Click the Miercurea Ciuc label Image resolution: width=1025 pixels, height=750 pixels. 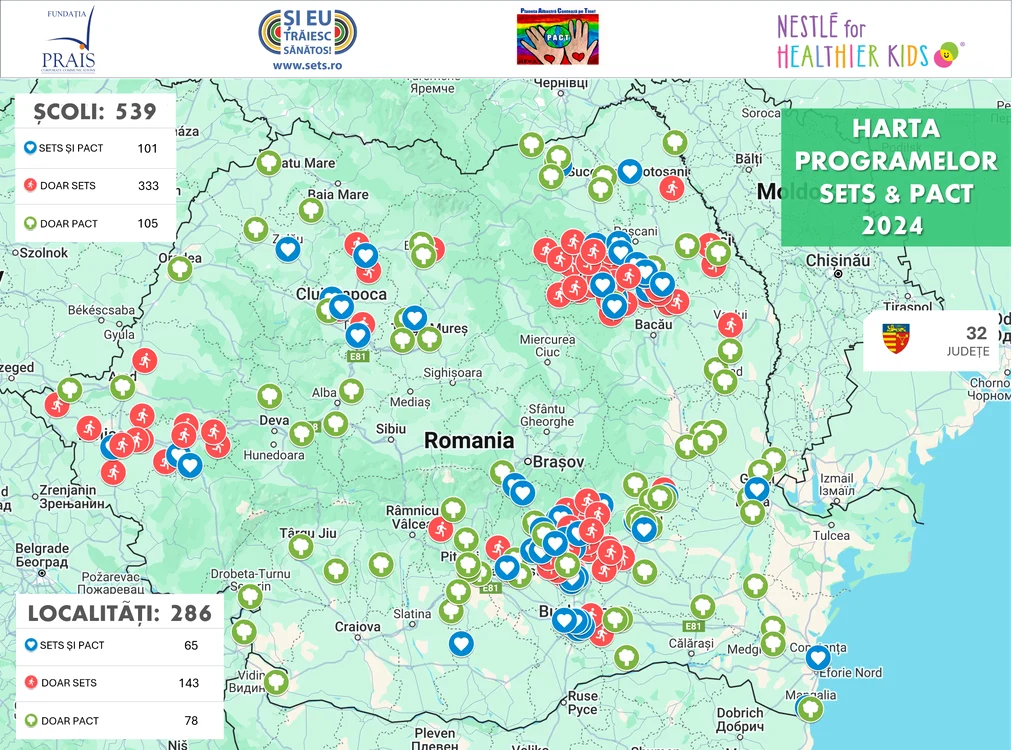pos(548,345)
